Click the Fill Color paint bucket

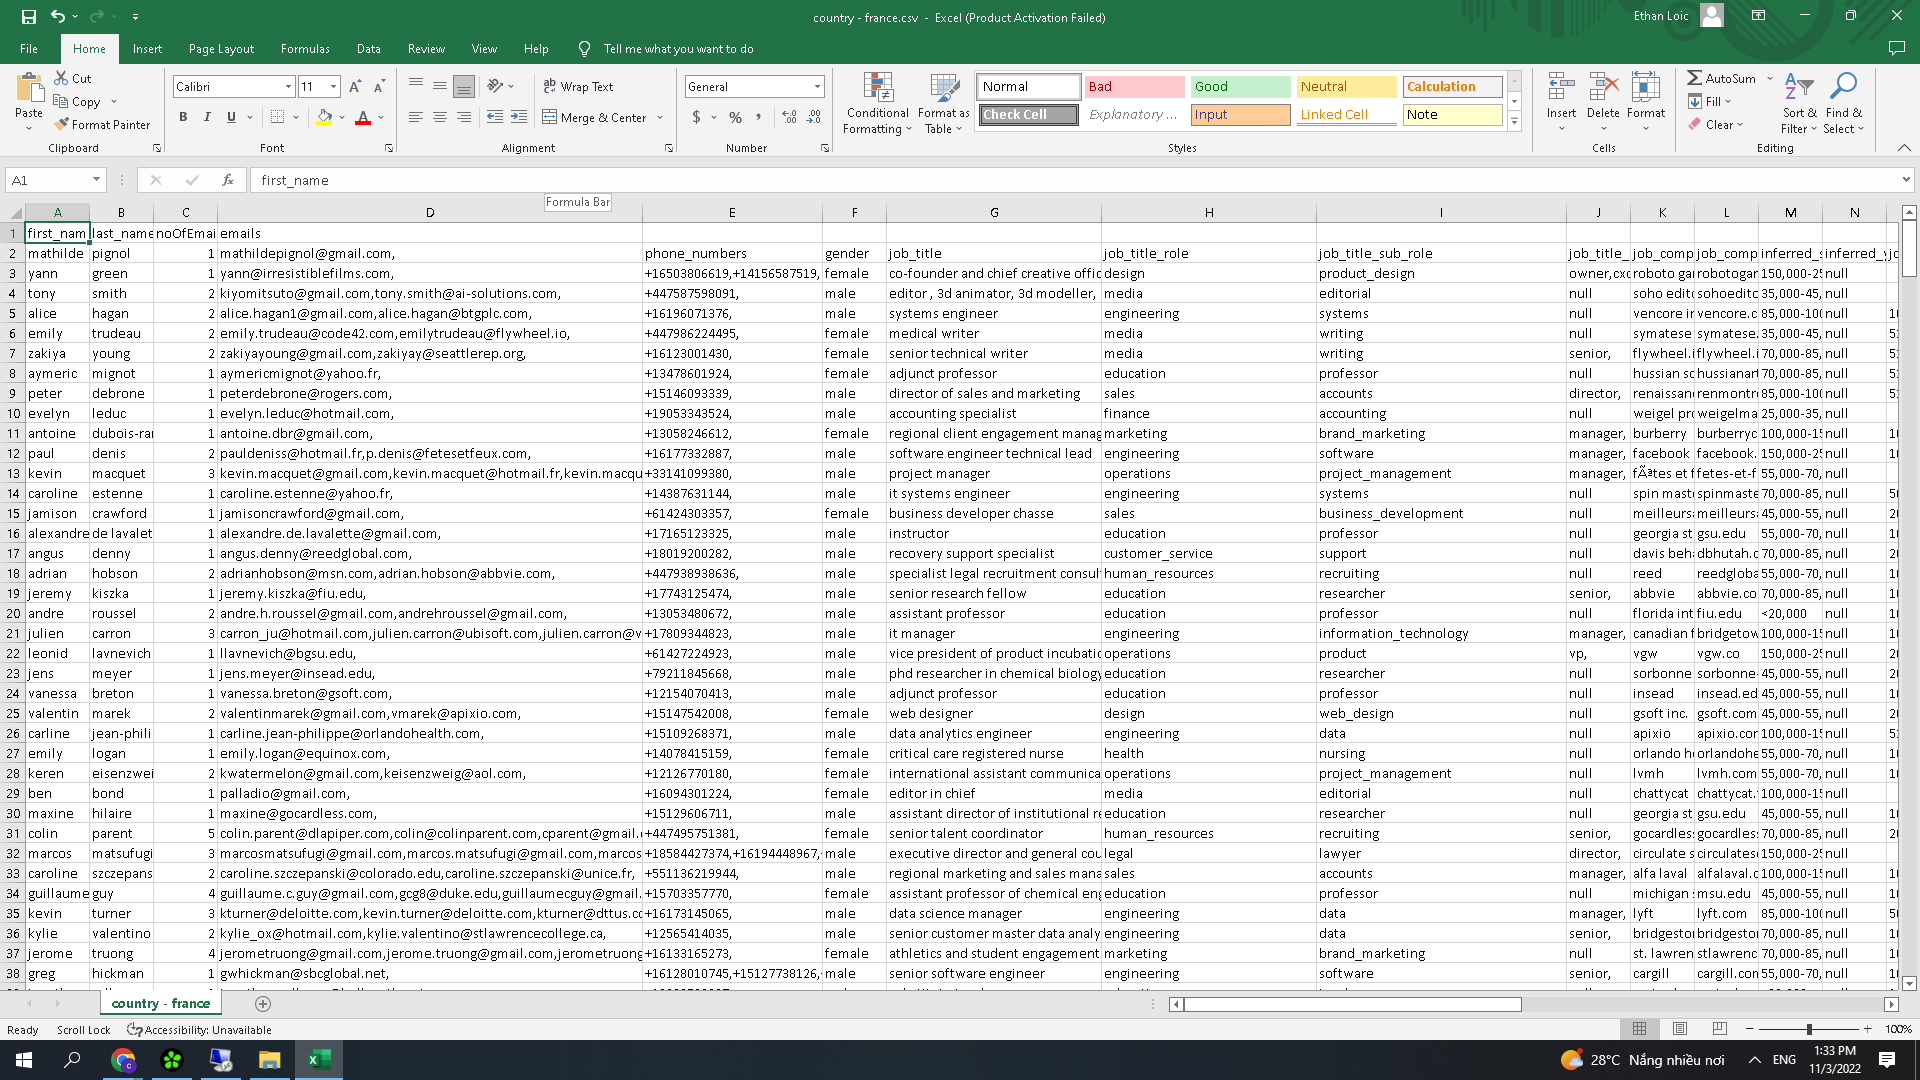pyautogui.click(x=324, y=117)
